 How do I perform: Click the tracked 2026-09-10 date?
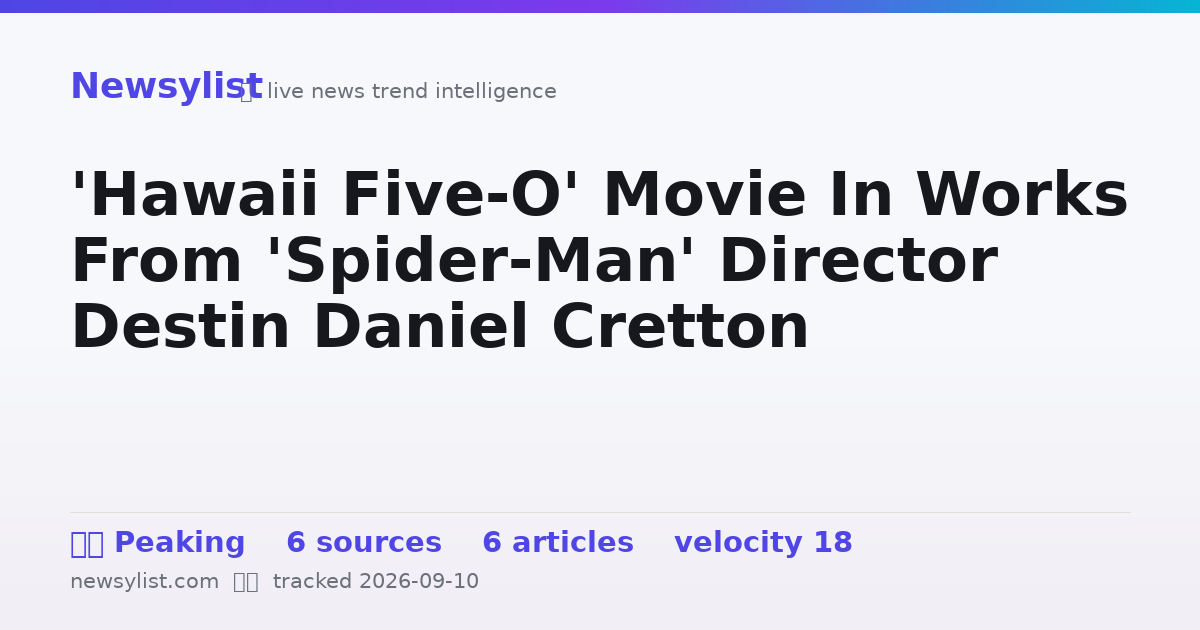pos(376,582)
